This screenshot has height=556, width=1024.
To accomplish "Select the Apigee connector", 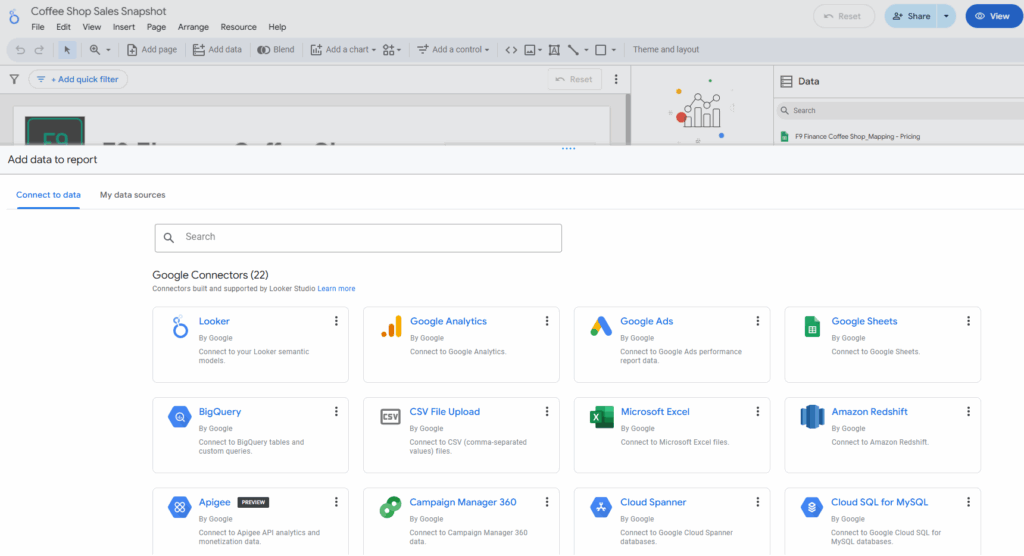I will [250, 522].
